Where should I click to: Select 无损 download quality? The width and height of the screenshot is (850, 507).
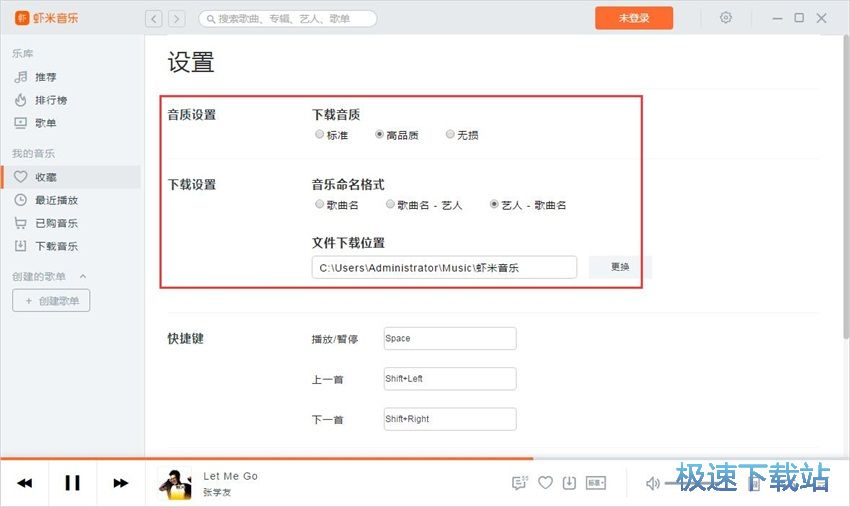449,134
